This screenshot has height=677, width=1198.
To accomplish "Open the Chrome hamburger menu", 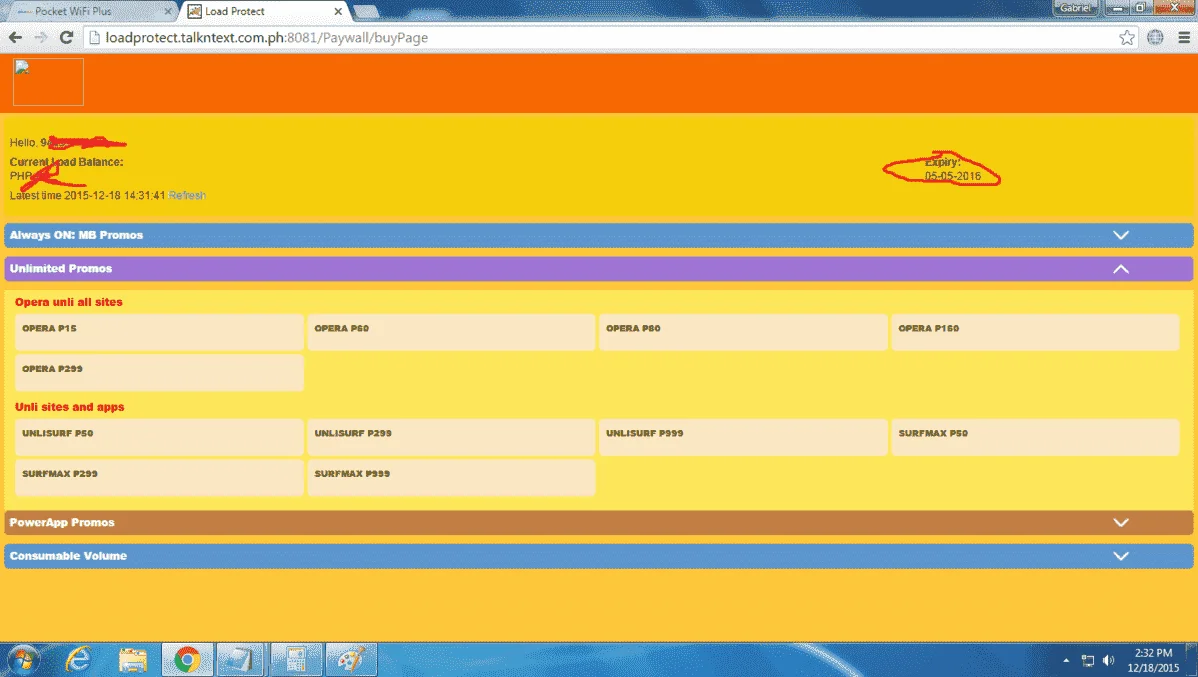I will 1183,37.
